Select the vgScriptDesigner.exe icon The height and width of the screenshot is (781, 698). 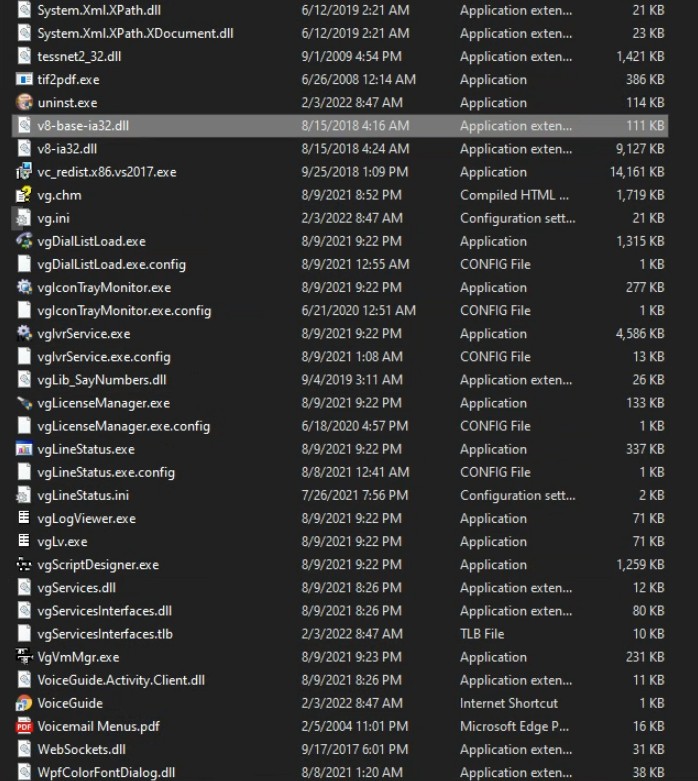point(24,565)
